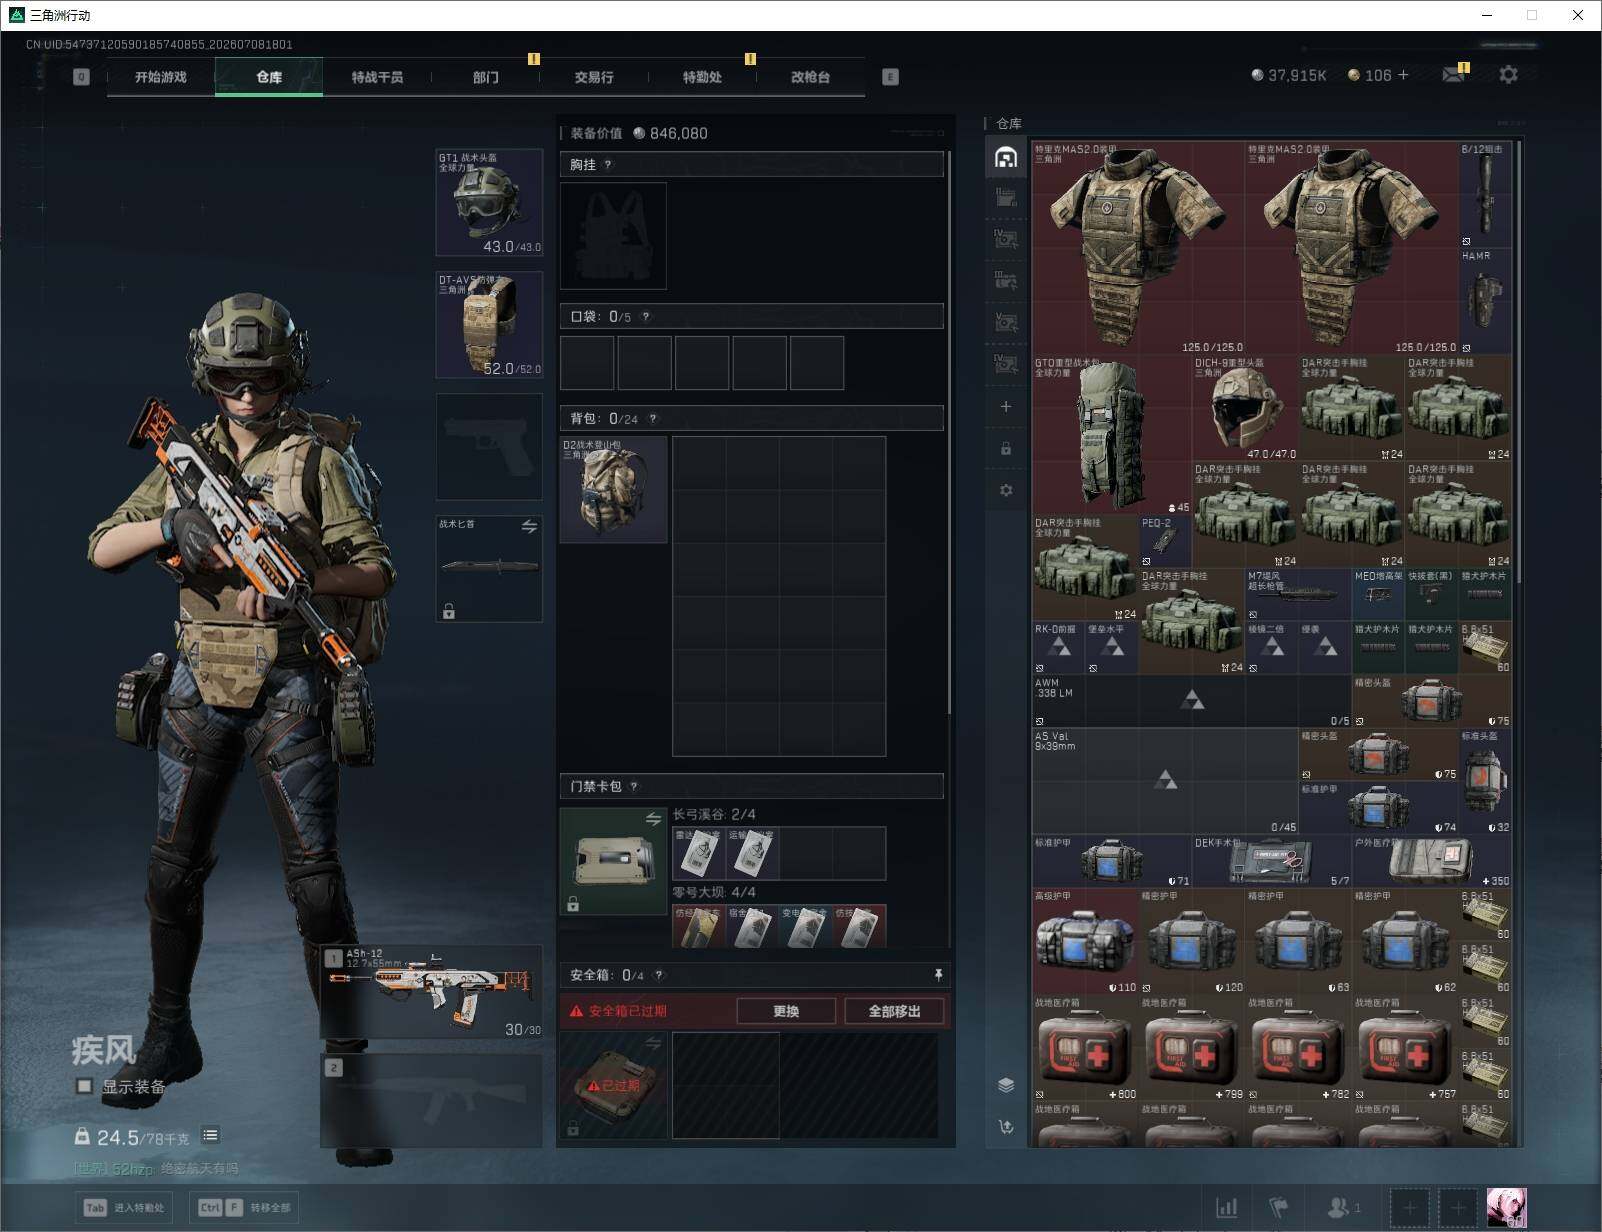Switch to the 特战干员 tab
Image resolution: width=1602 pixels, height=1232 pixels.
(377, 77)
